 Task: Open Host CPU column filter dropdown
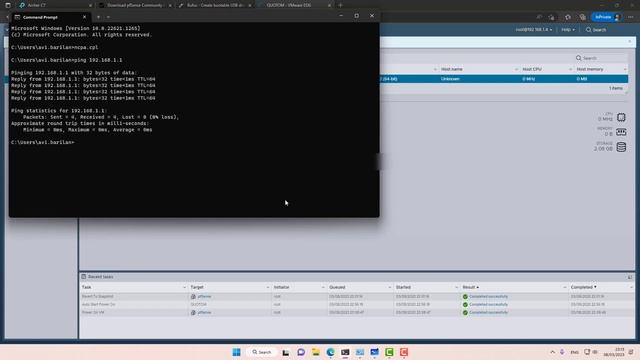pos(570,69)
